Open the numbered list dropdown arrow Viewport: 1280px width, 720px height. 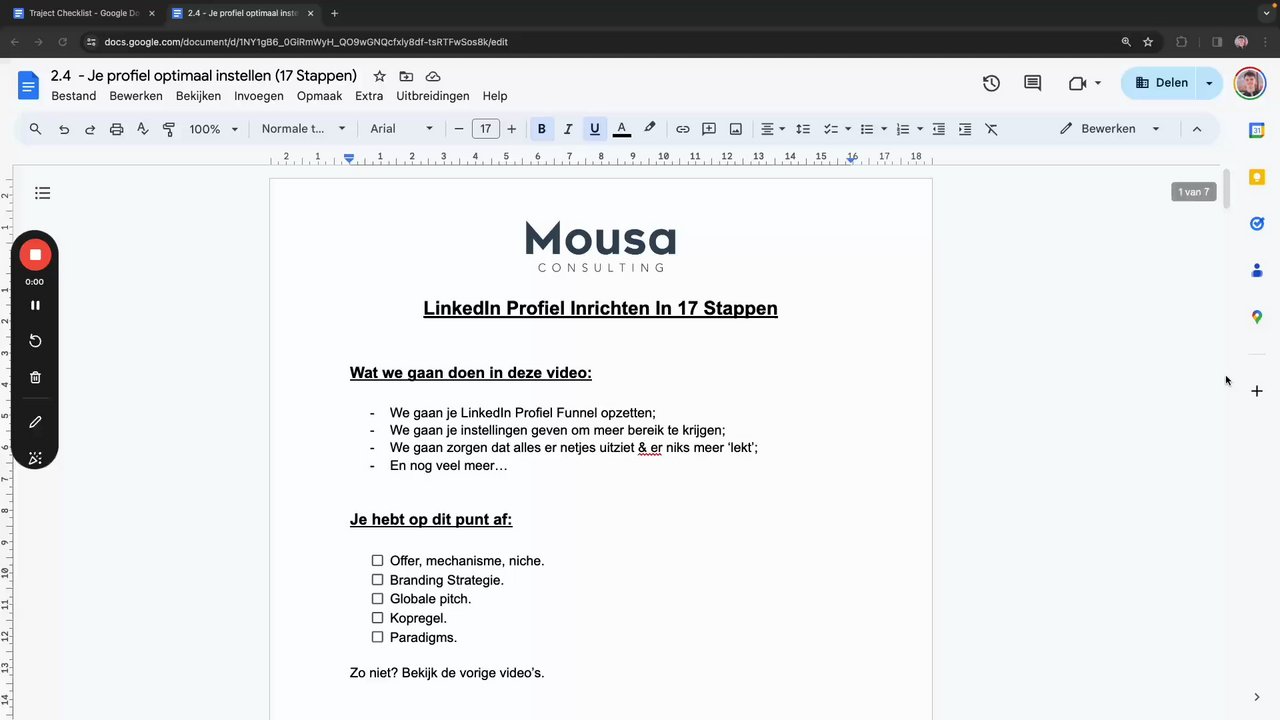[919, 129]
